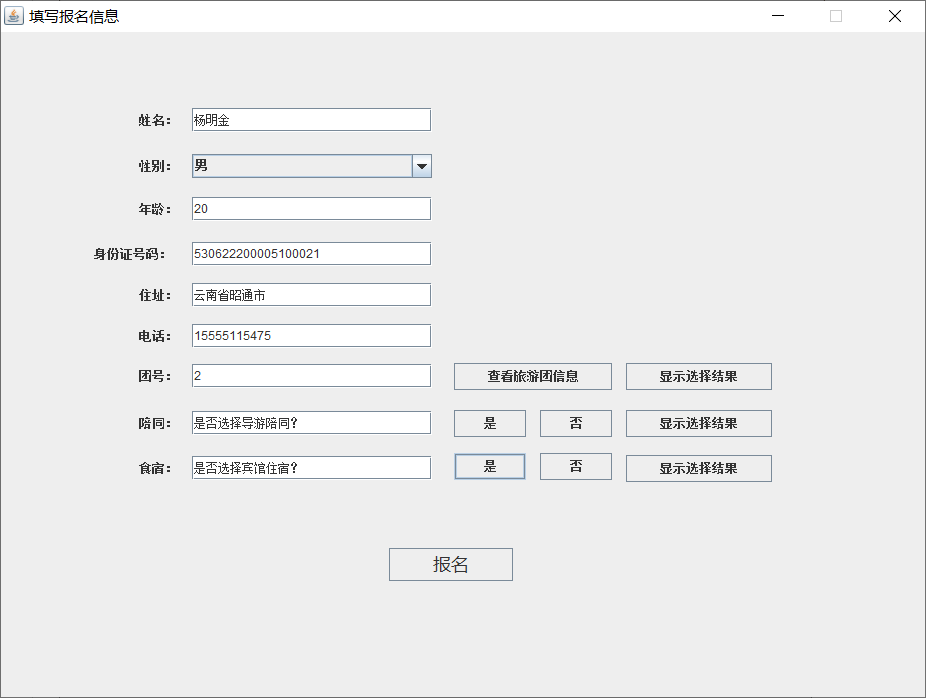The image size is (926, 698).
Task: Submit the form with 报名 button
Action: click(451, 565)
